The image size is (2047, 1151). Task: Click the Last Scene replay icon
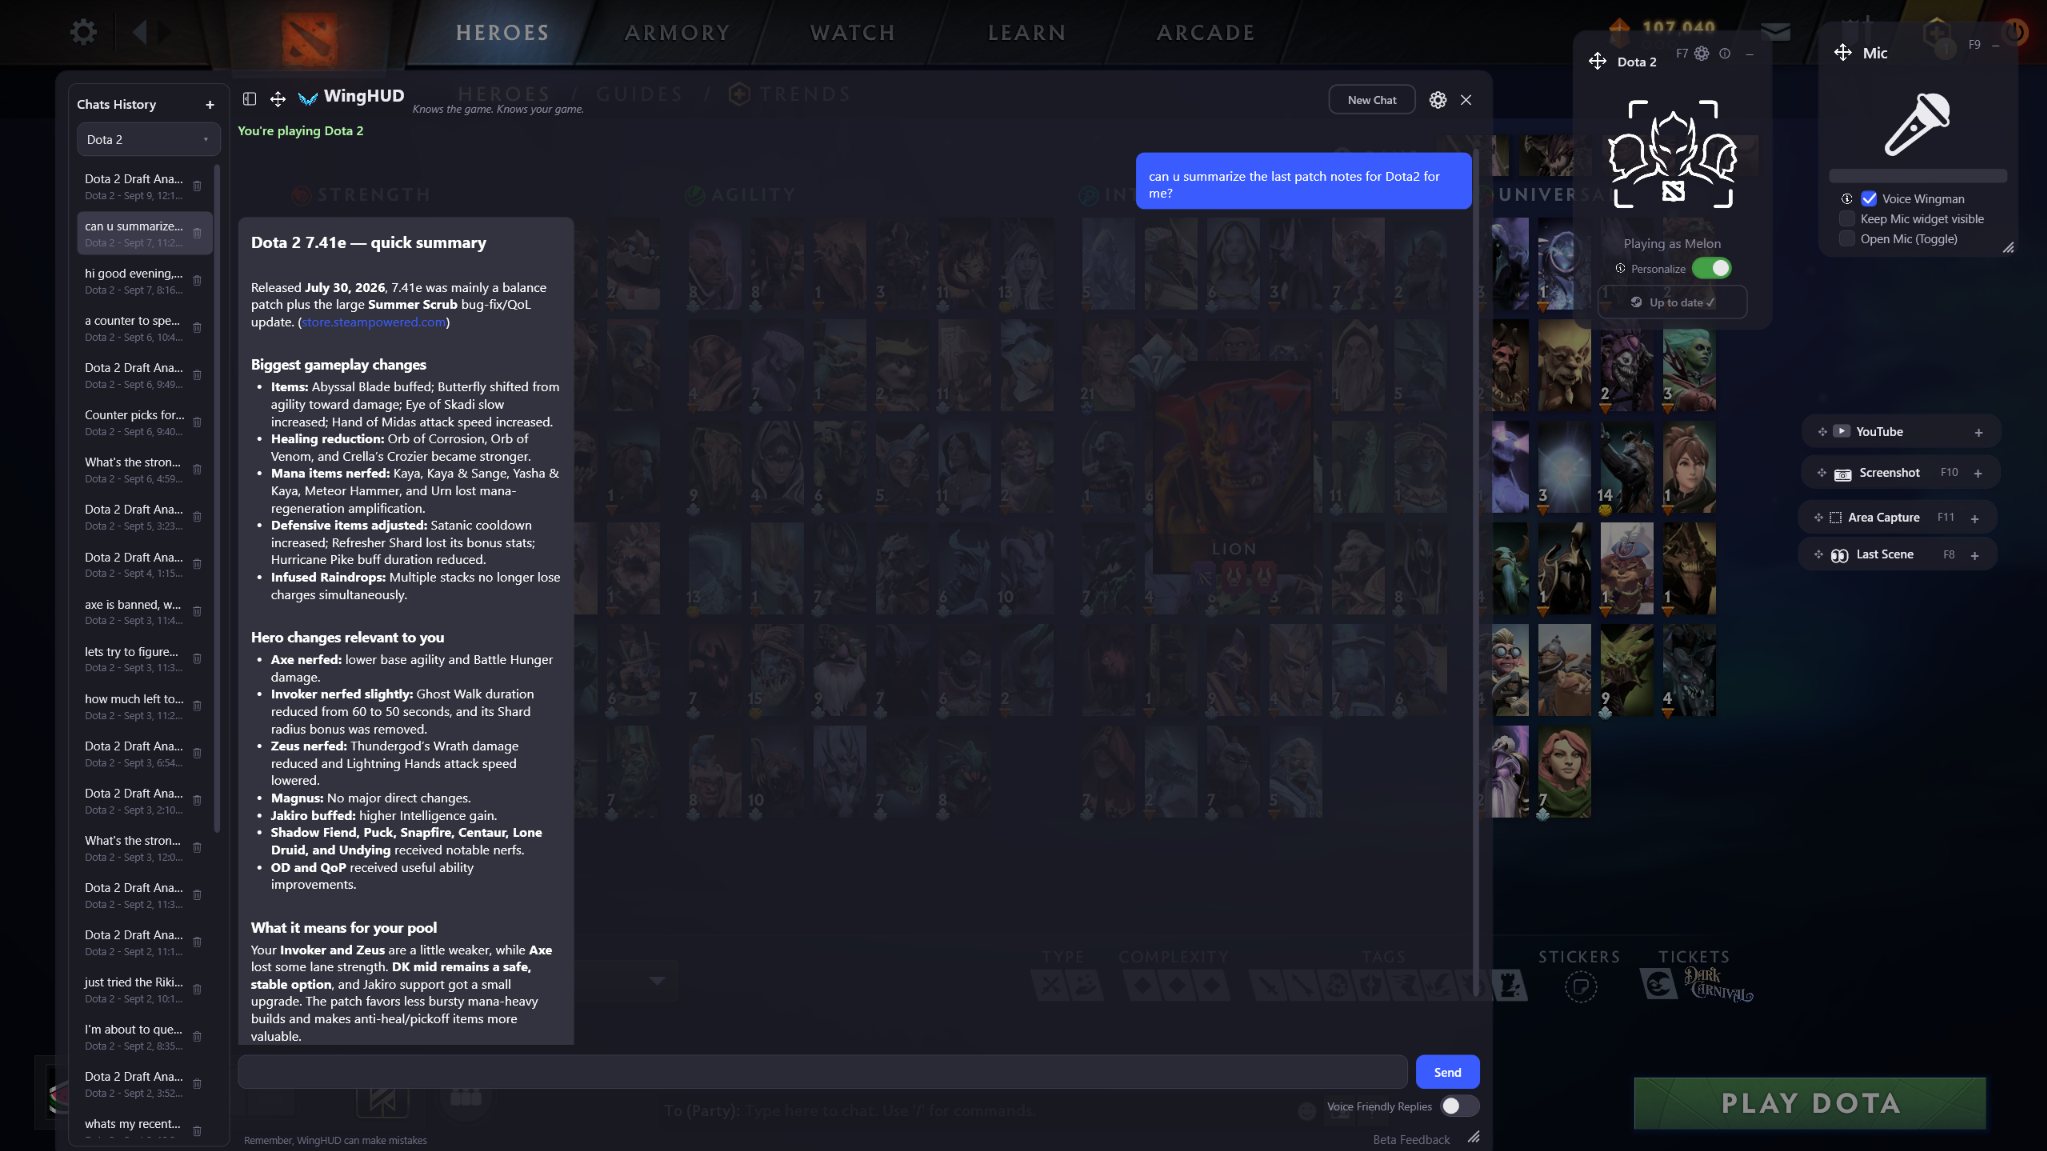[1839, 555]
